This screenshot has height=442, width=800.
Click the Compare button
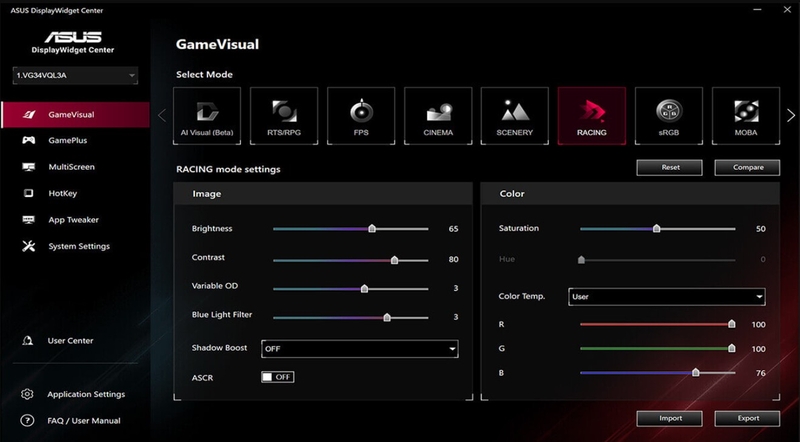tap(747, 167)
